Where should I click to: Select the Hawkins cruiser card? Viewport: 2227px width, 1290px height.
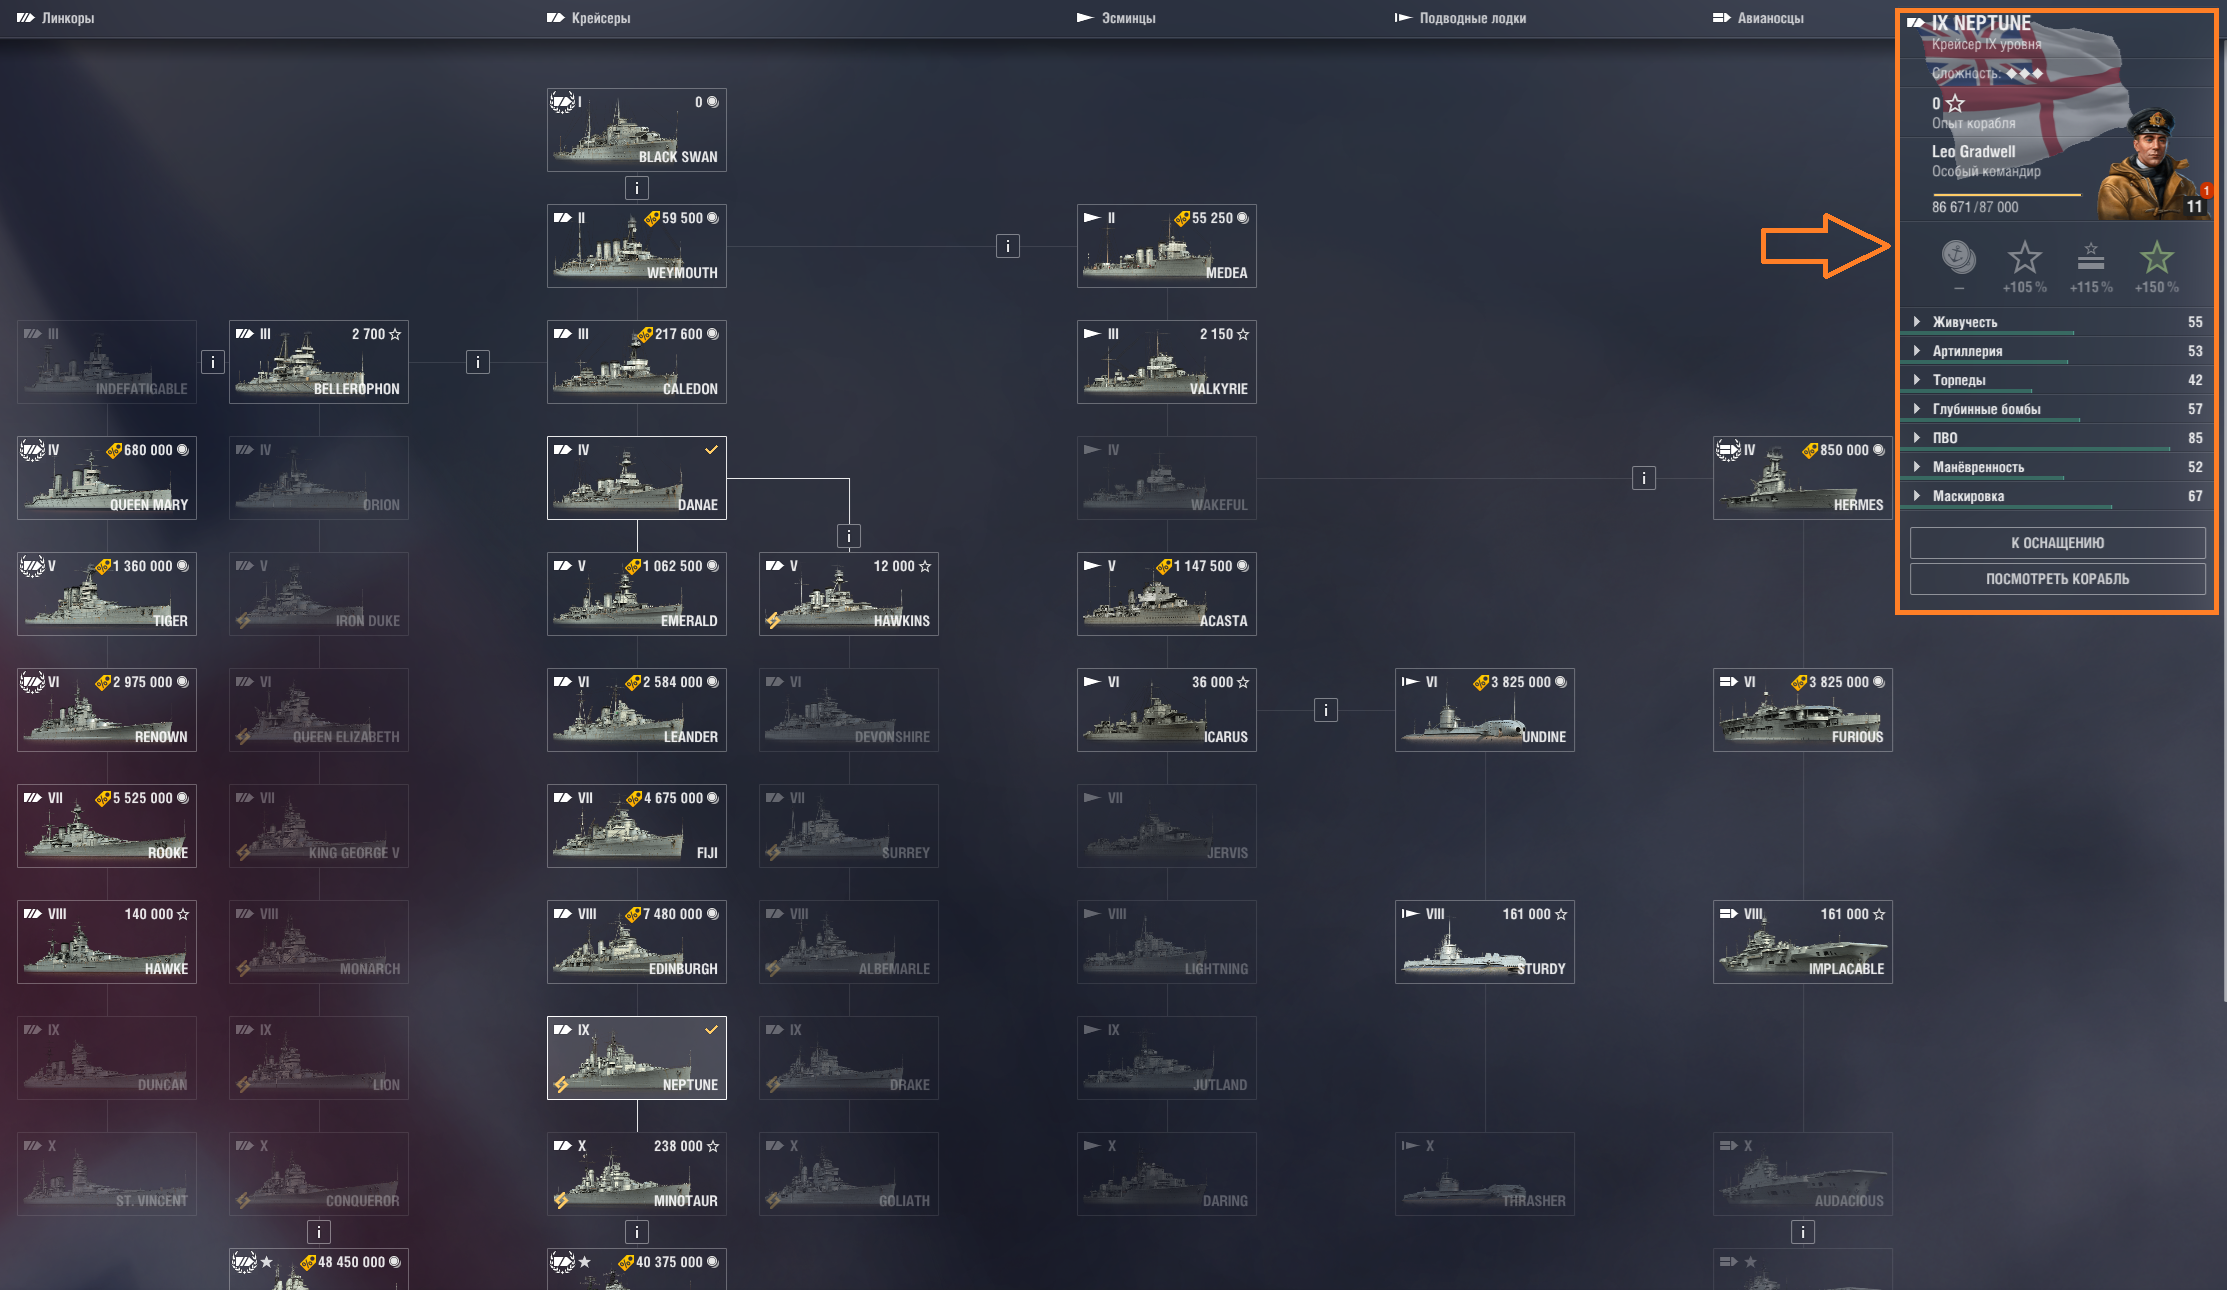point(849,594)
